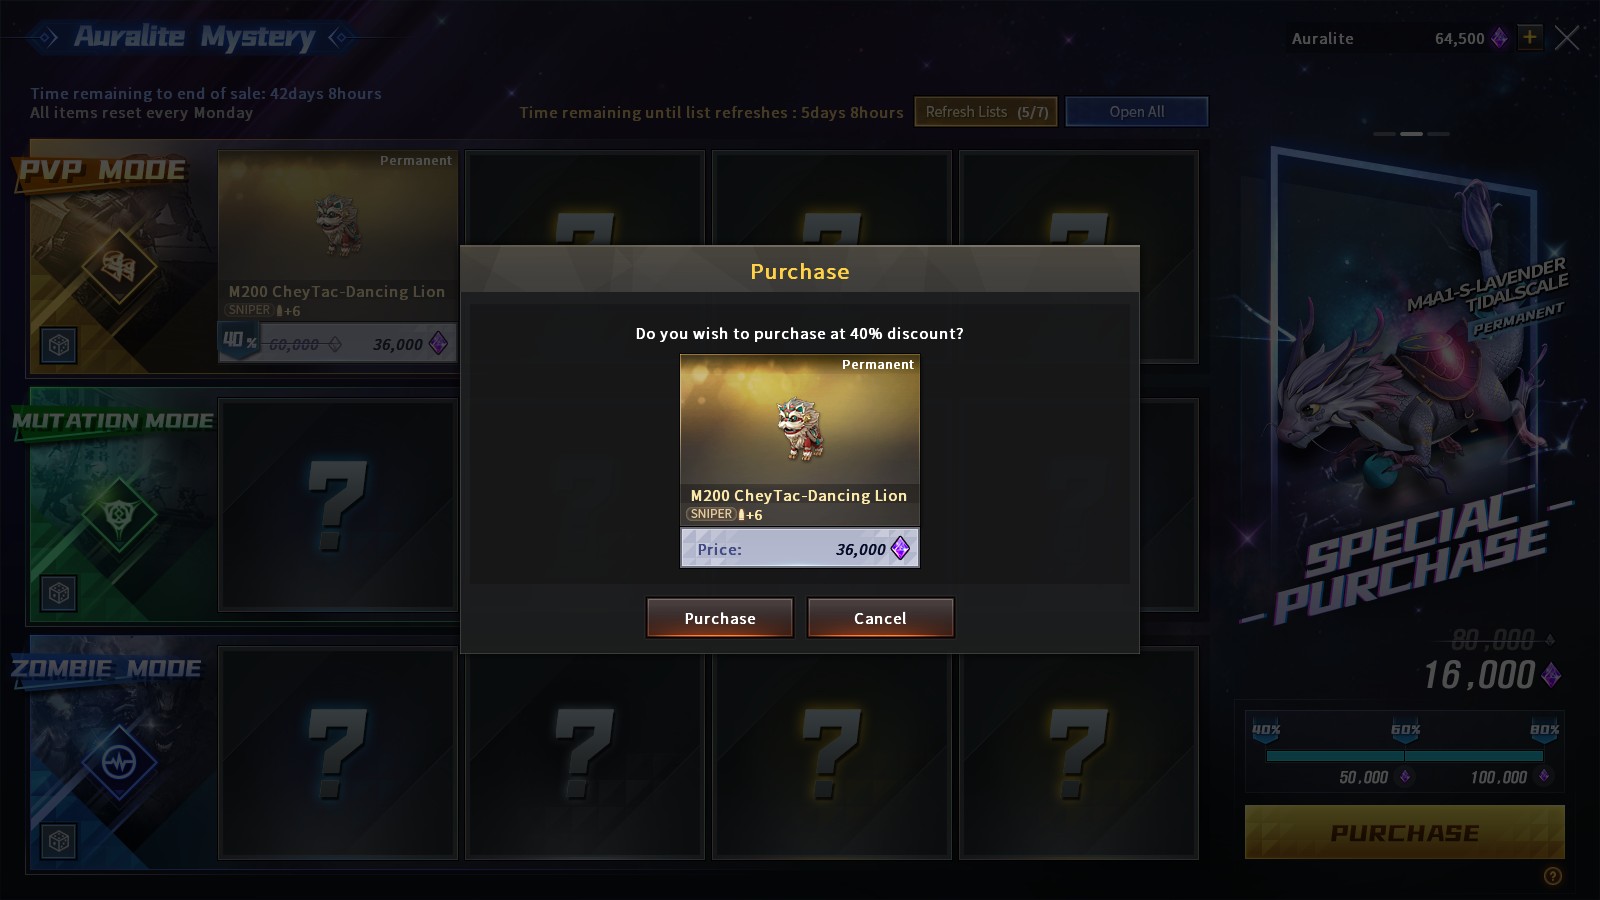
Task: Select the M200 CheyTac-Dancing Lion card in PVP row
Action: pos(338,256)
